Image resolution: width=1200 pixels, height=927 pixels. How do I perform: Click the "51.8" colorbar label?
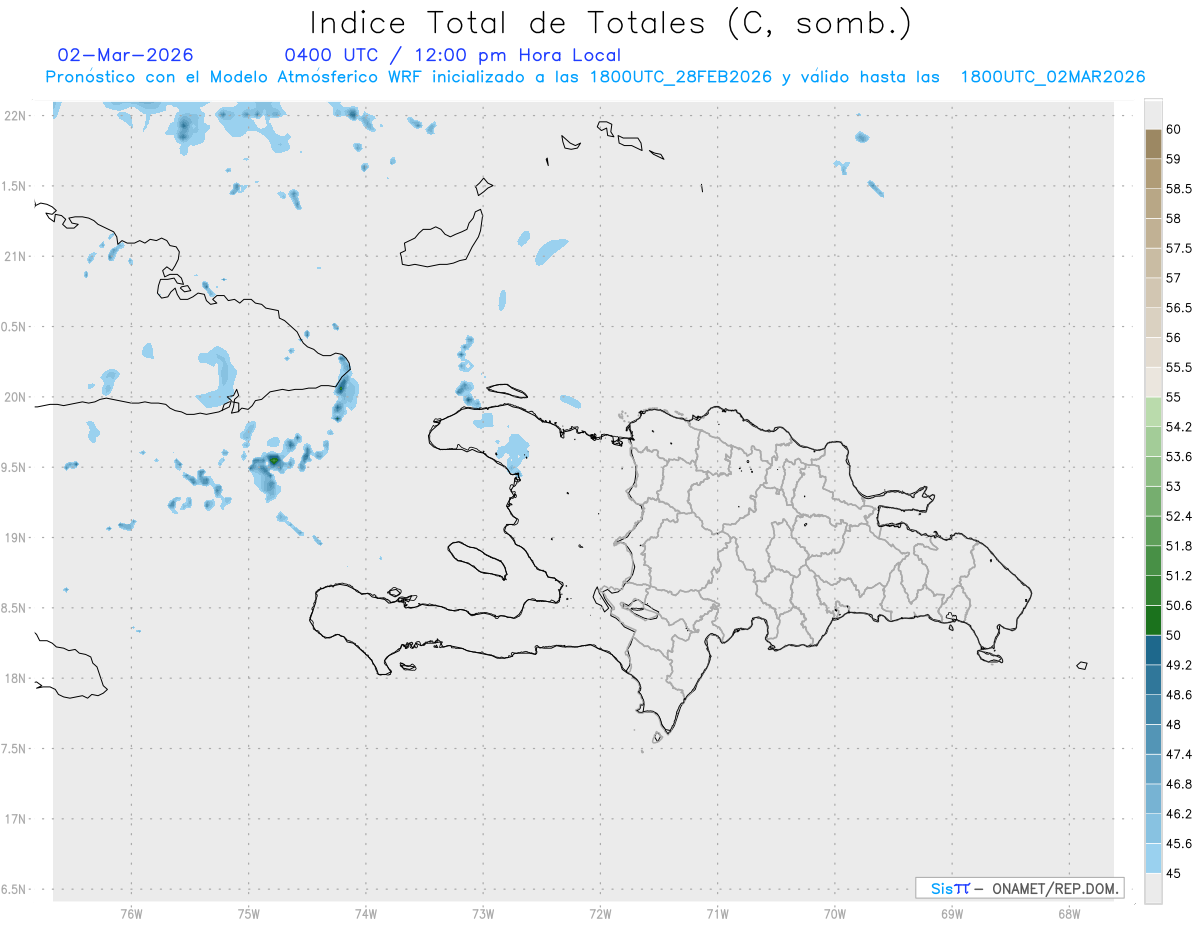[1178, 546]
